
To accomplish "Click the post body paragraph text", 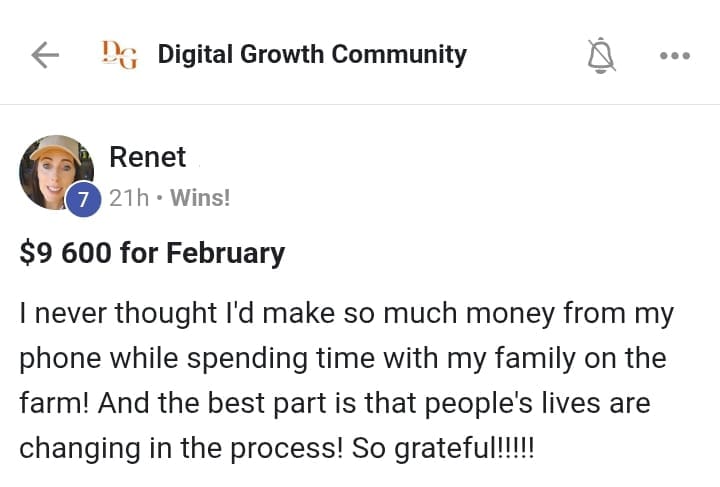I will [346, 380].
